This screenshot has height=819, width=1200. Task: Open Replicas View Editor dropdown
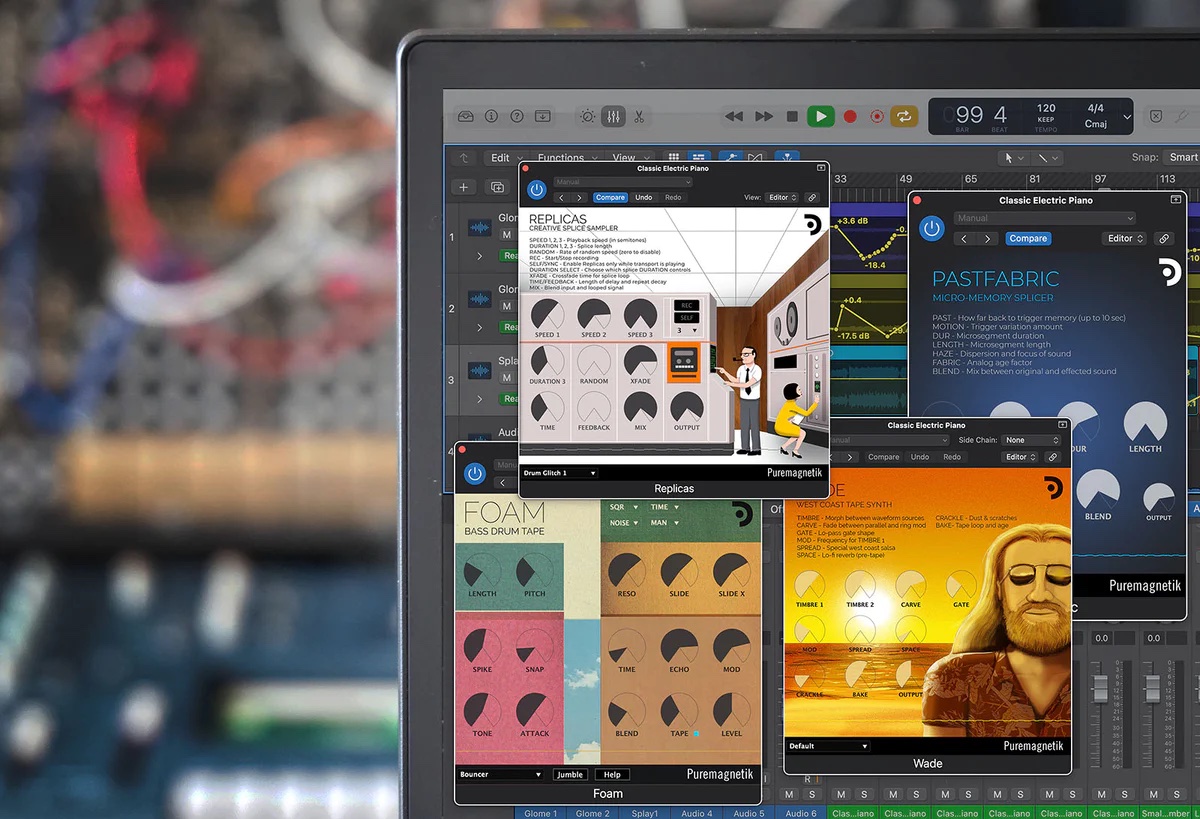coord(783,197)
